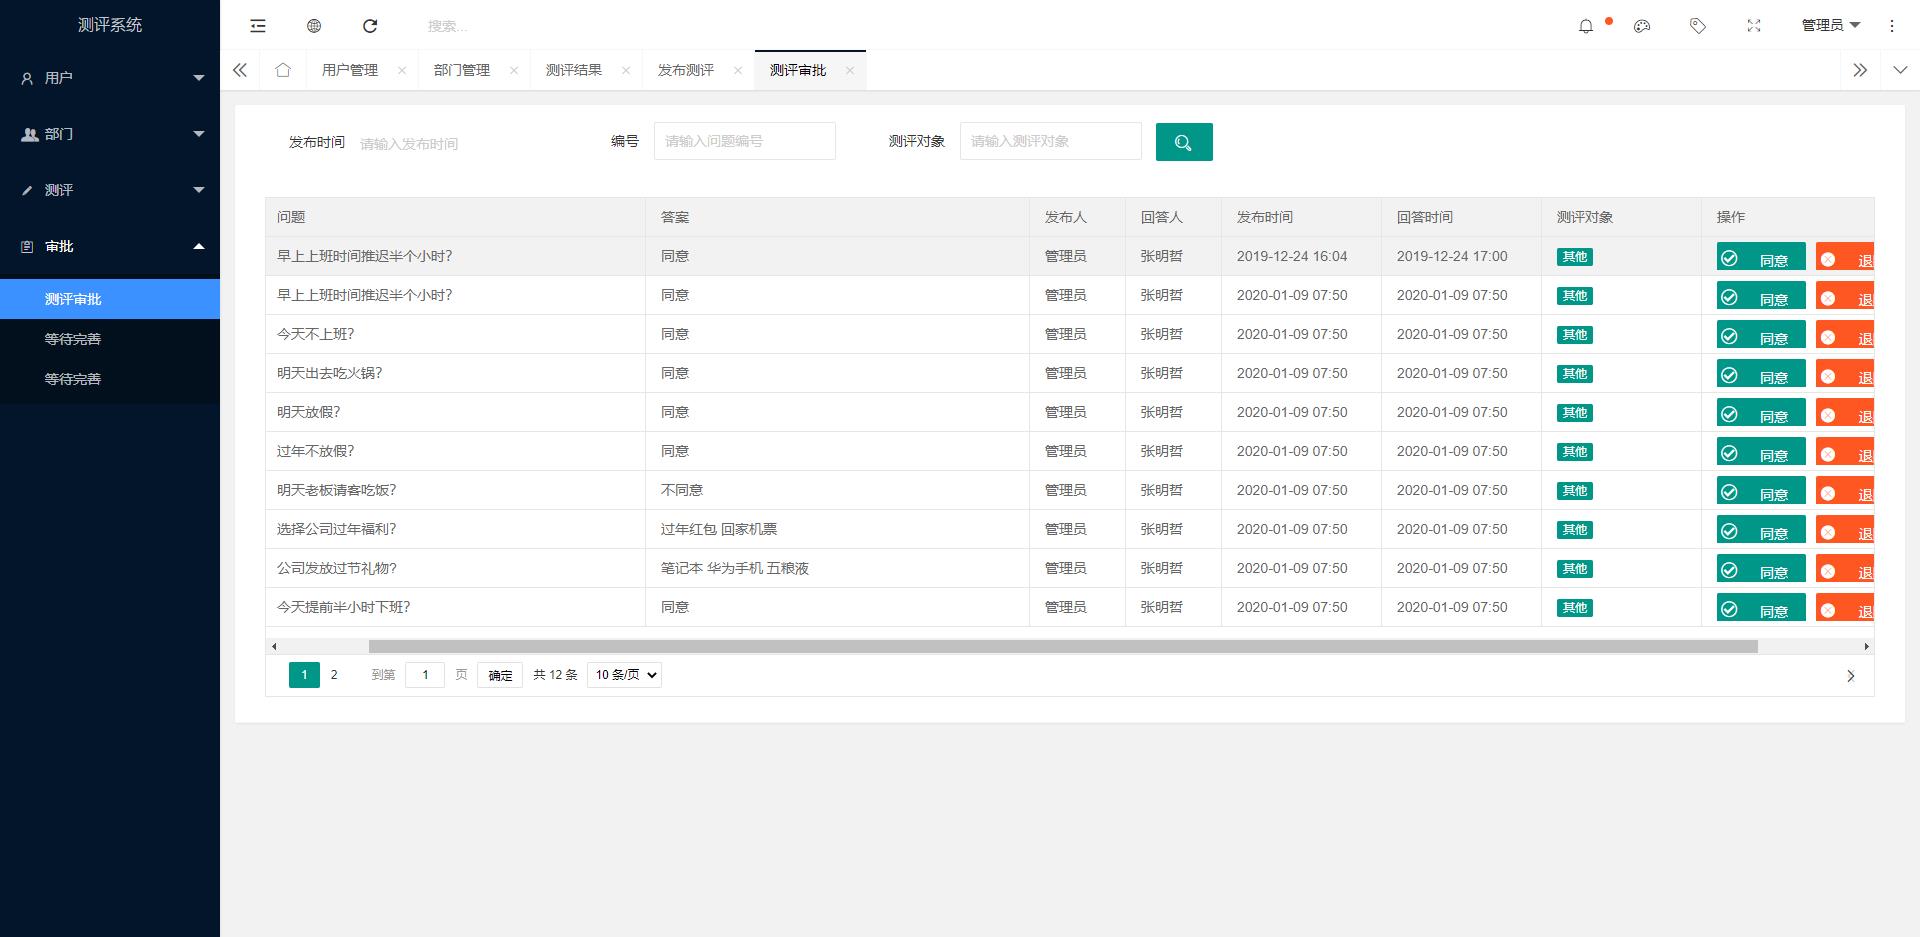Reject 今天不上班? with orange button
Viewport: 1920px width, 937px height.
pos(1845,336)
